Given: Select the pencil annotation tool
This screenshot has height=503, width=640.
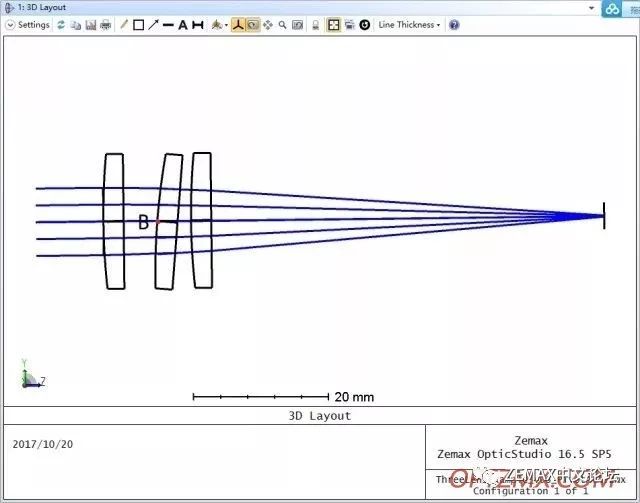Looking at the screenshot, I should point(124,25).
